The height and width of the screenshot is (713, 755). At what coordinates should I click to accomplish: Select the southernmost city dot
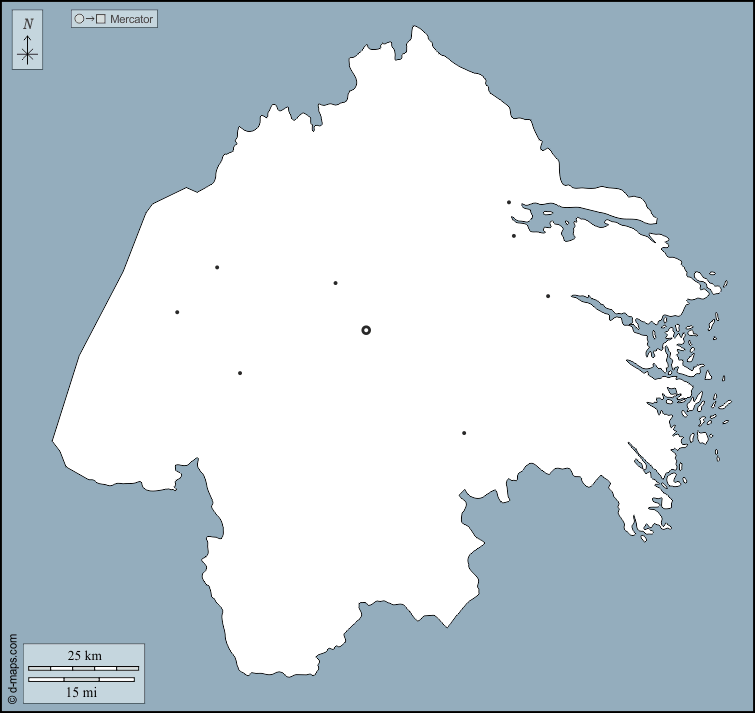point(464,433)
